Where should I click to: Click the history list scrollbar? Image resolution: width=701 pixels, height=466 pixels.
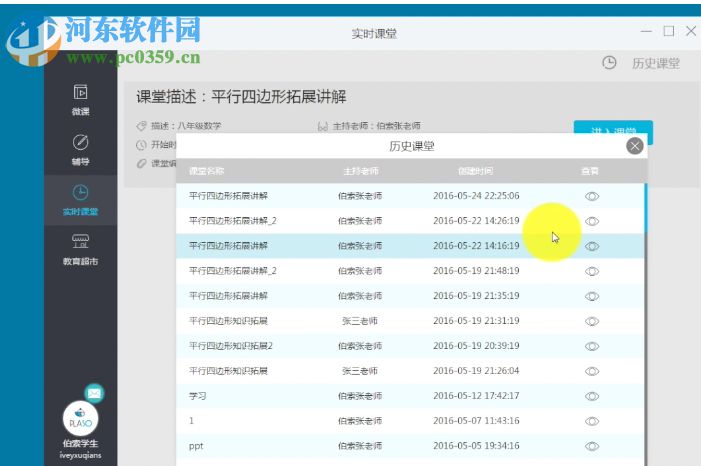pyautogui.click(x=646, y=208)
